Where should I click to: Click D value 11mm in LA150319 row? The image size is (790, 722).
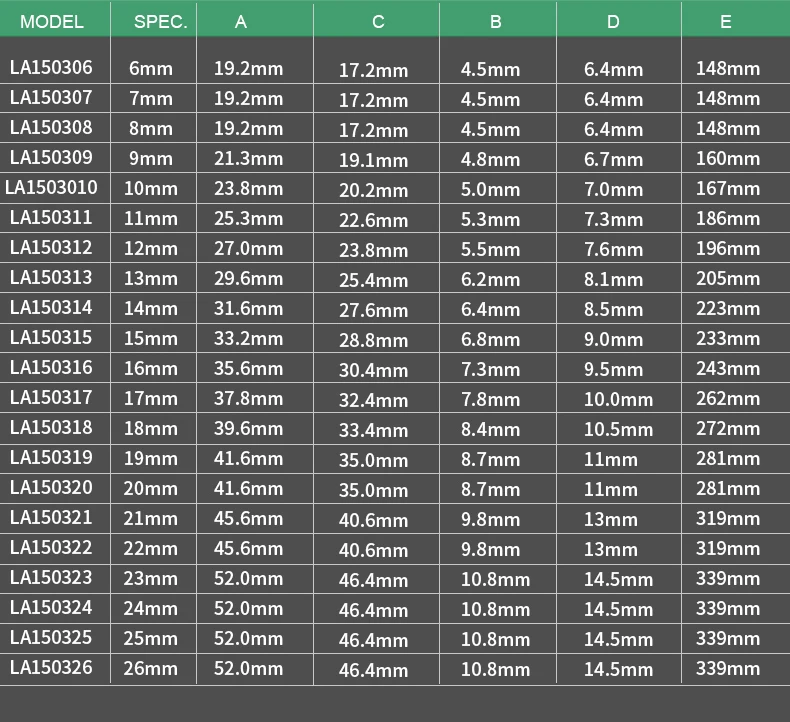pyautogui.click(x=611, y=460)
